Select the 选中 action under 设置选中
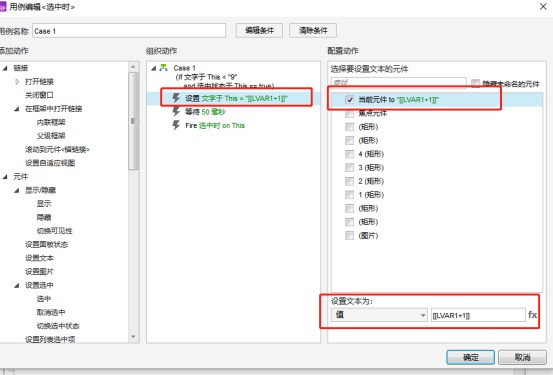This screenshot has width=553, height=375. pyautogui.click(x=44, y=299)
